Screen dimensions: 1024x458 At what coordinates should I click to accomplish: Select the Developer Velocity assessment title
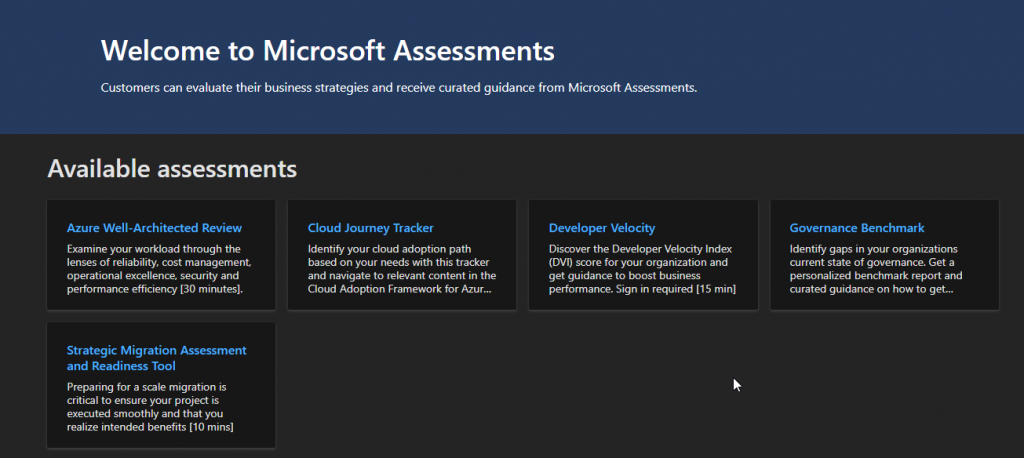pos(602,228)
